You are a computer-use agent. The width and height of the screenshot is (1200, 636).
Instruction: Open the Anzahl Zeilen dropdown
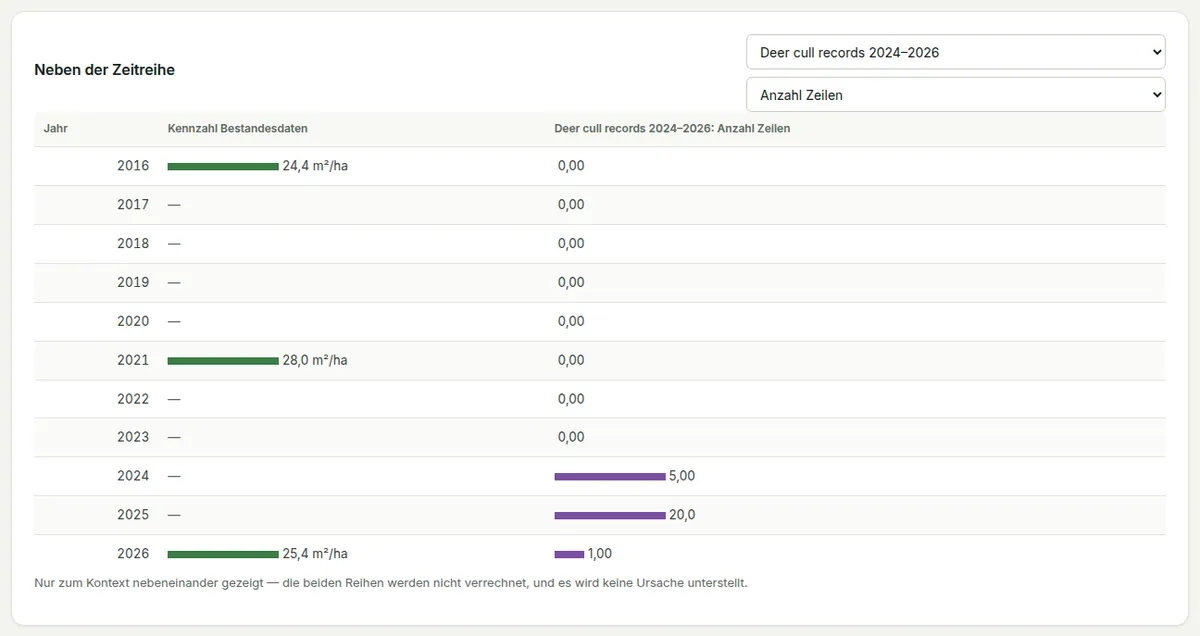click(956, 95)
